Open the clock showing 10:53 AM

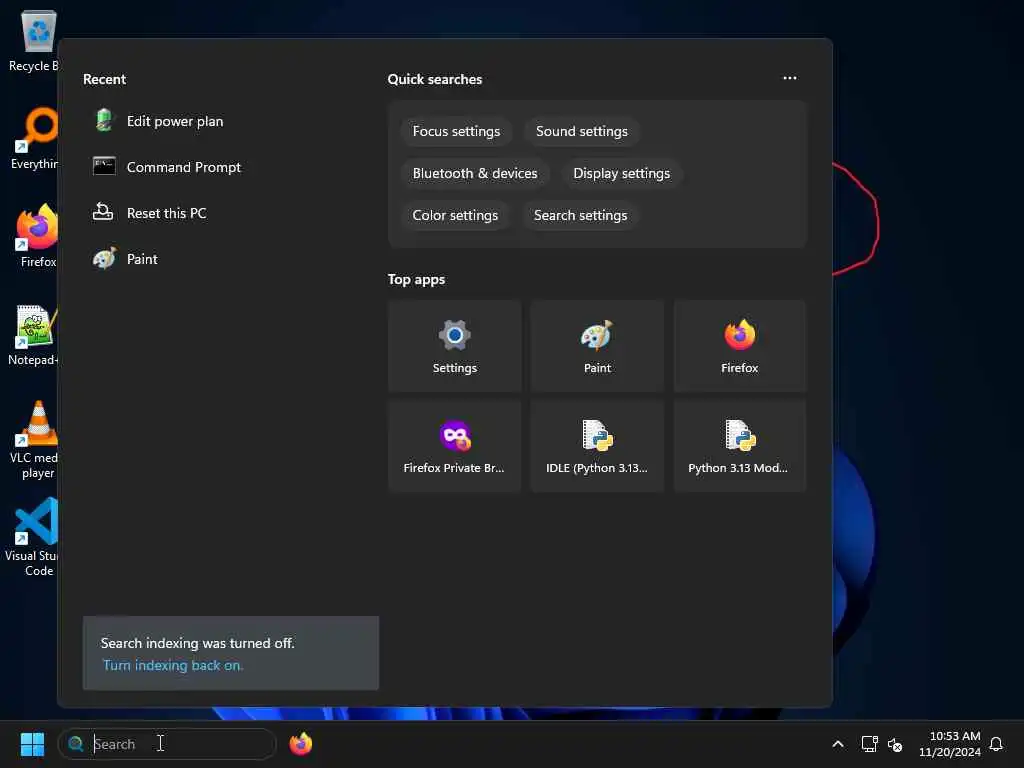950,744
